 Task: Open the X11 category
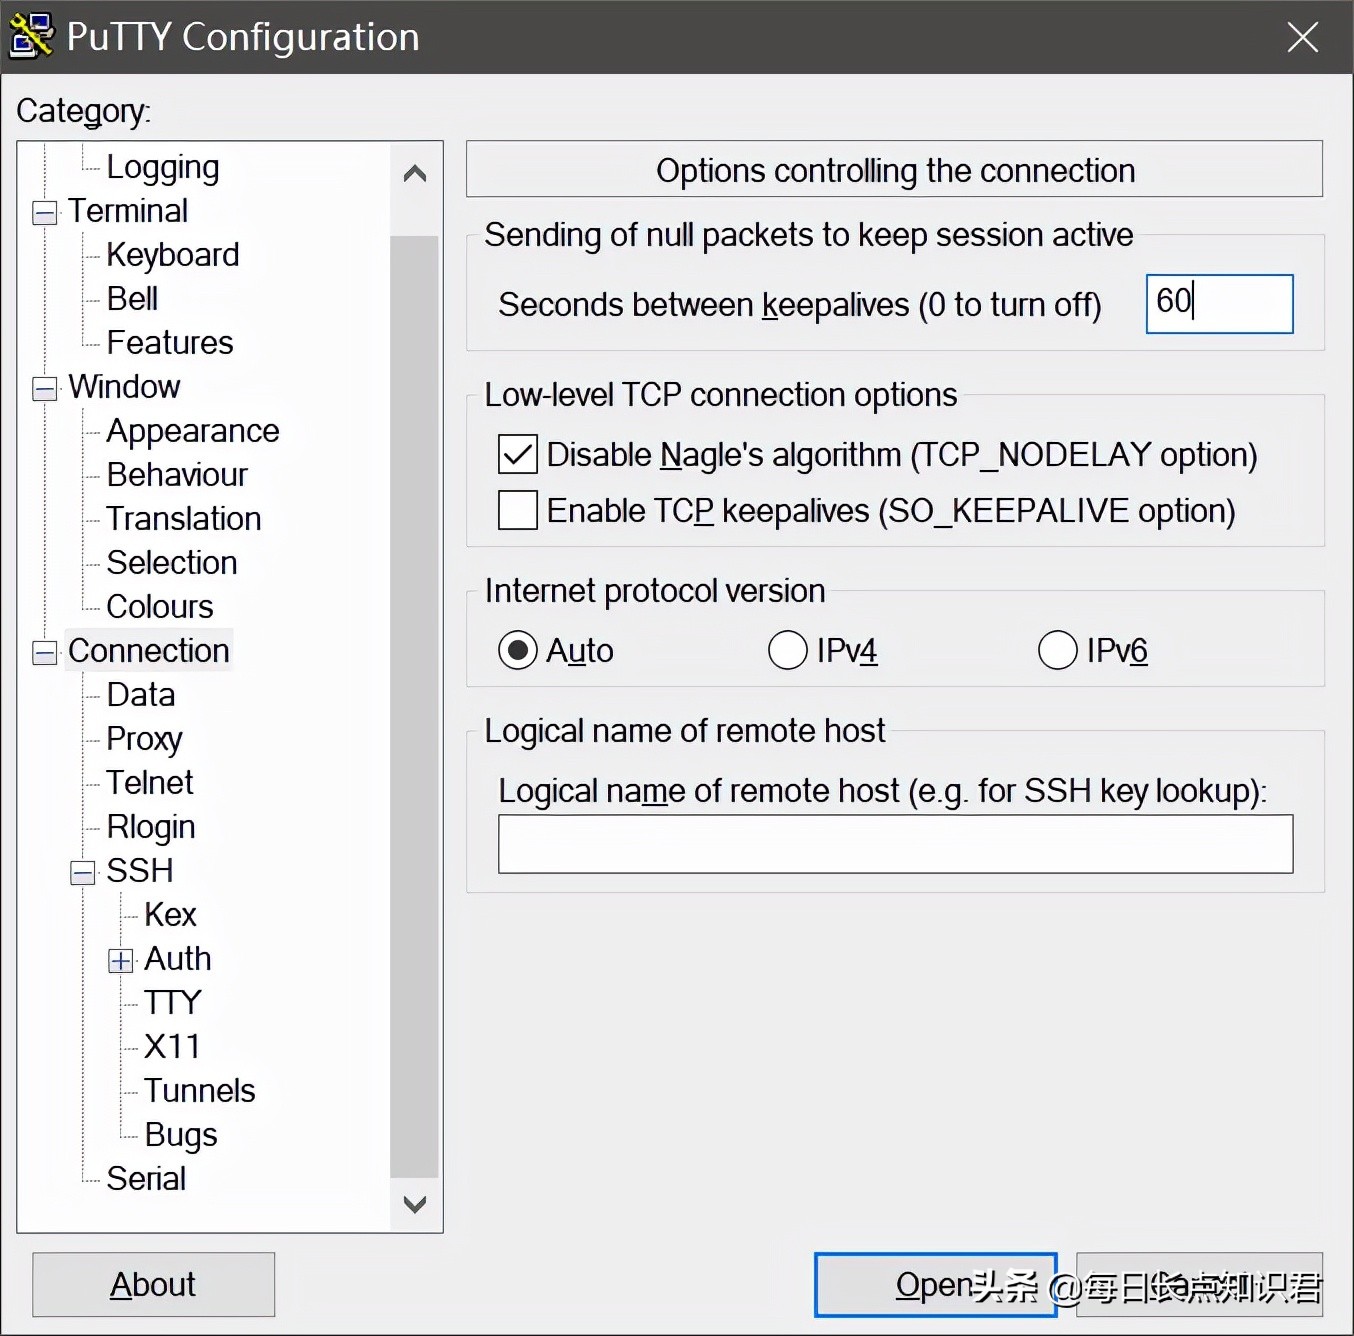172,1047
